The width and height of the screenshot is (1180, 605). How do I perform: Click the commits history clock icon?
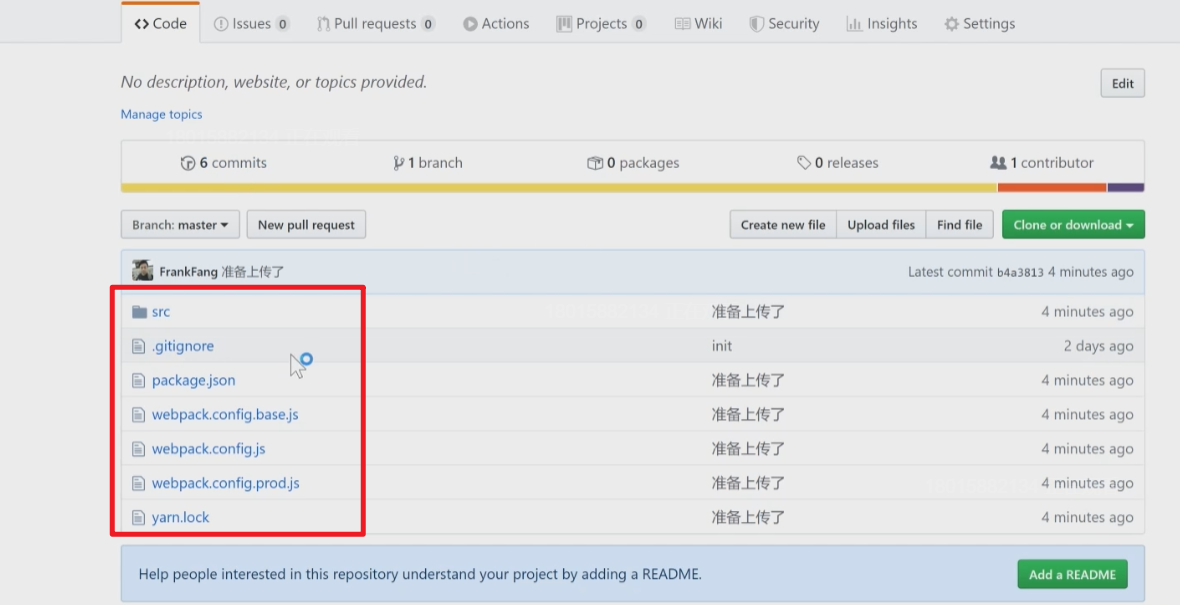tap(188, 163)
